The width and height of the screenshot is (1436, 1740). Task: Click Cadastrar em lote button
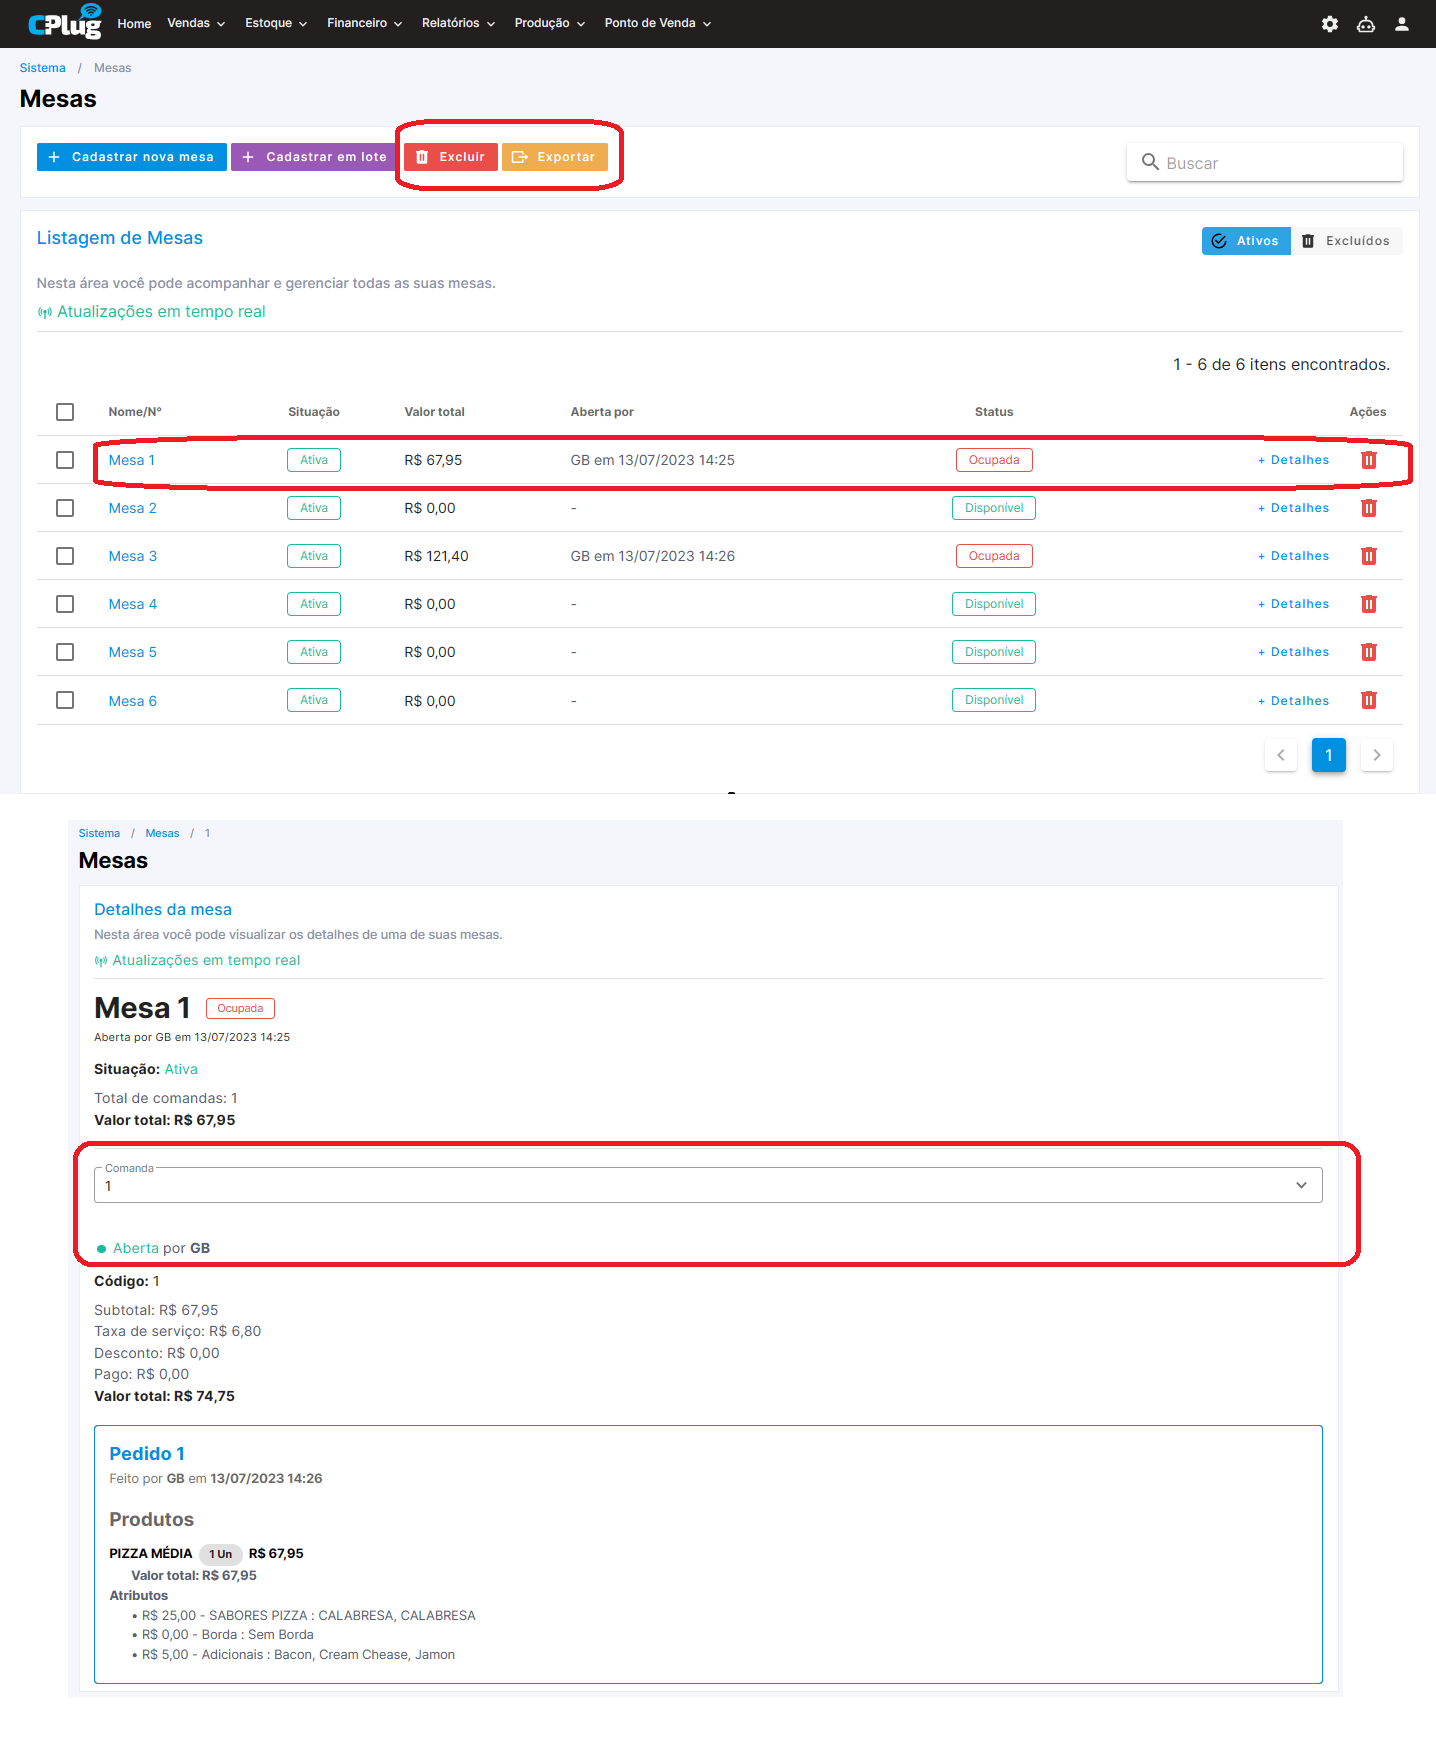tap(314, 157)
